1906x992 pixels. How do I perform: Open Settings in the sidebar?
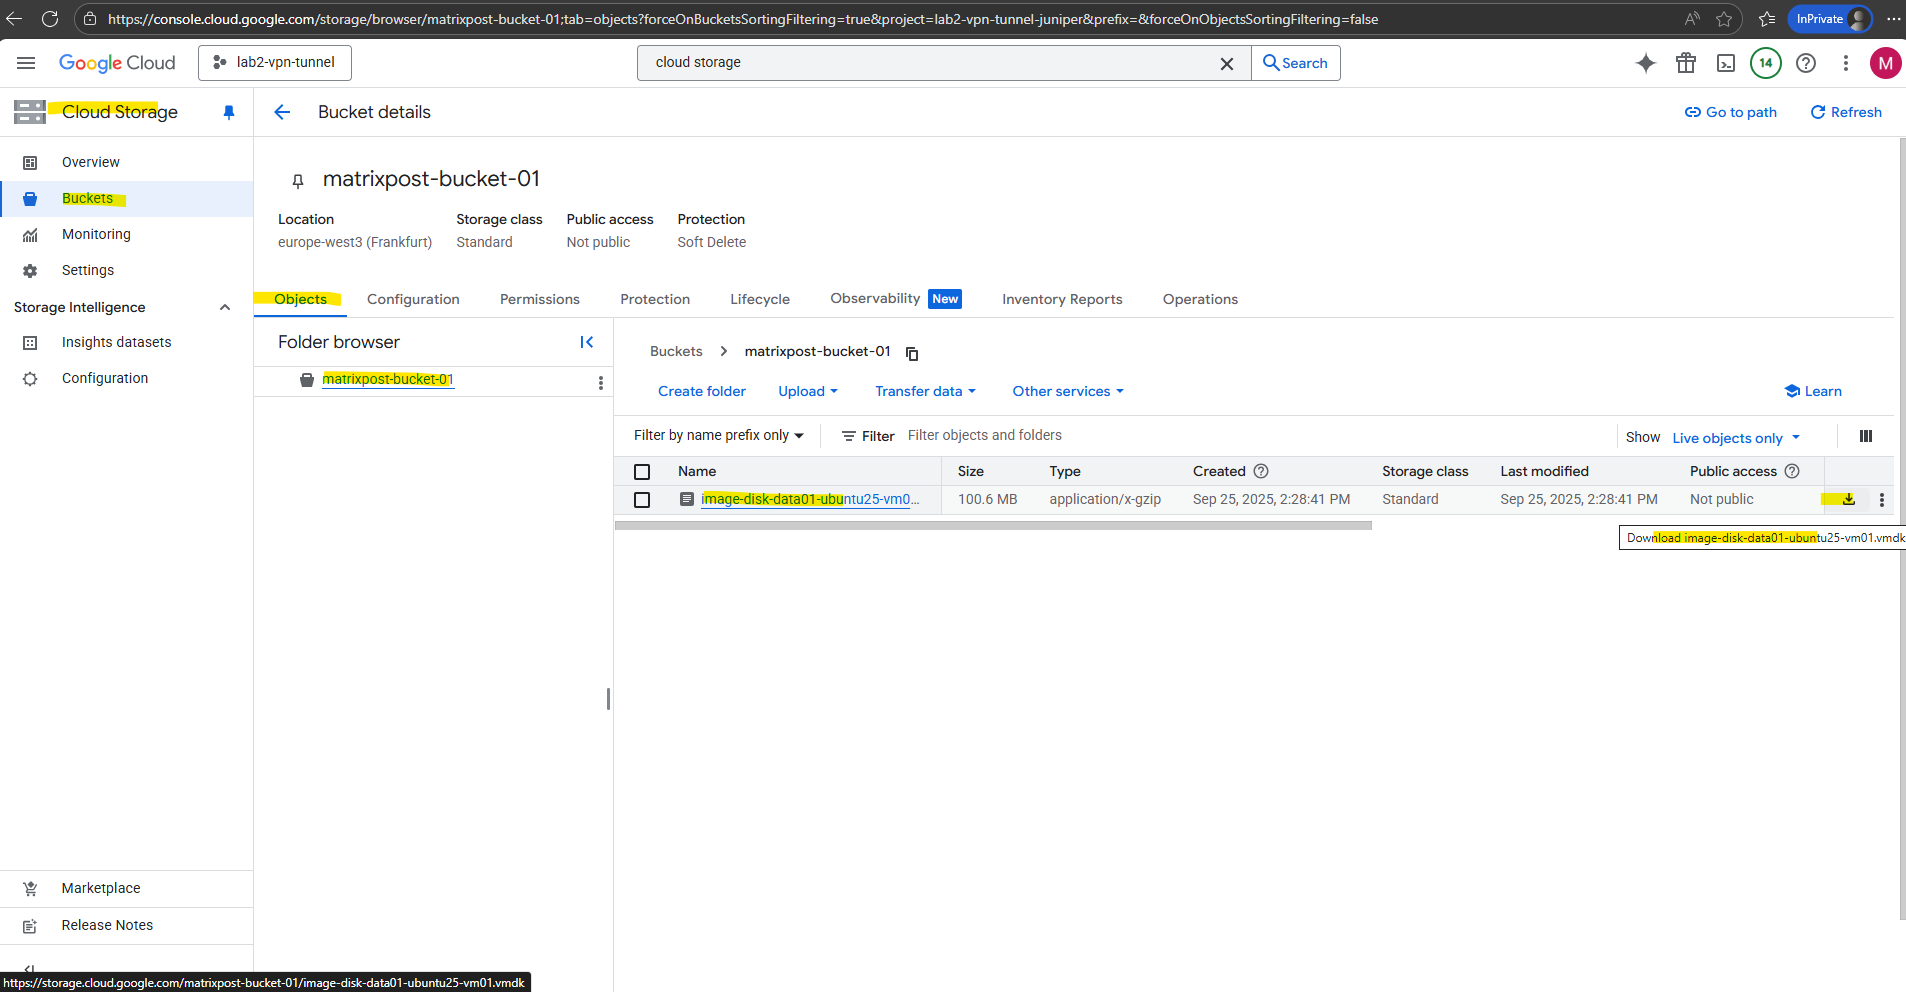tap(127, 270)
